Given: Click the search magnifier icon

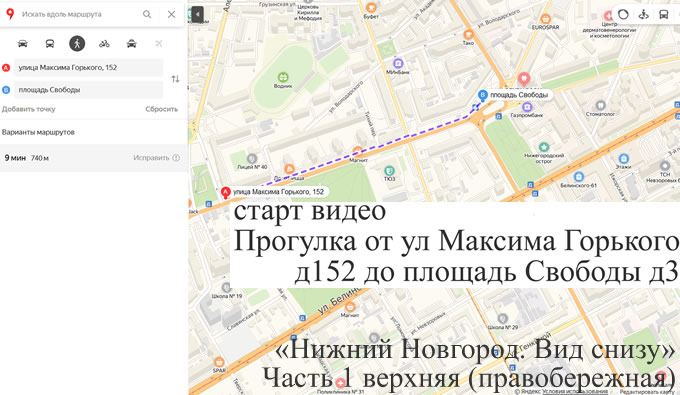Looking at the screenshot, I should click(x=147, y=14).
